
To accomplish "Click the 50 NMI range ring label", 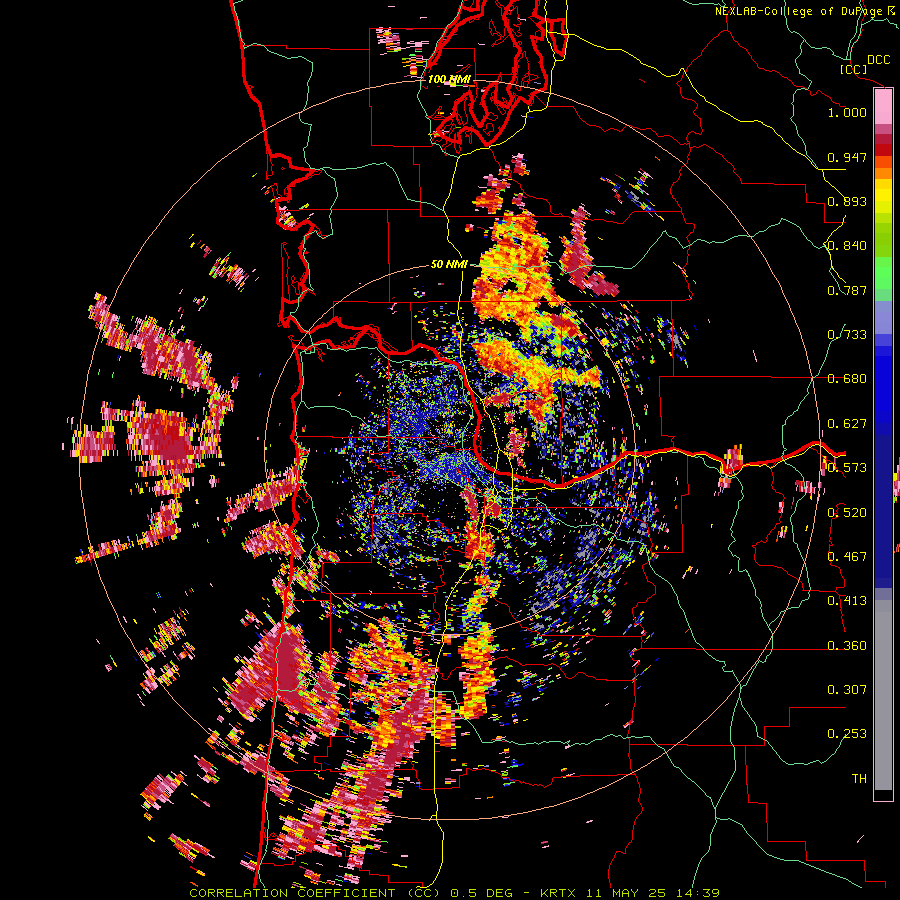I will [x=449, y=265].
